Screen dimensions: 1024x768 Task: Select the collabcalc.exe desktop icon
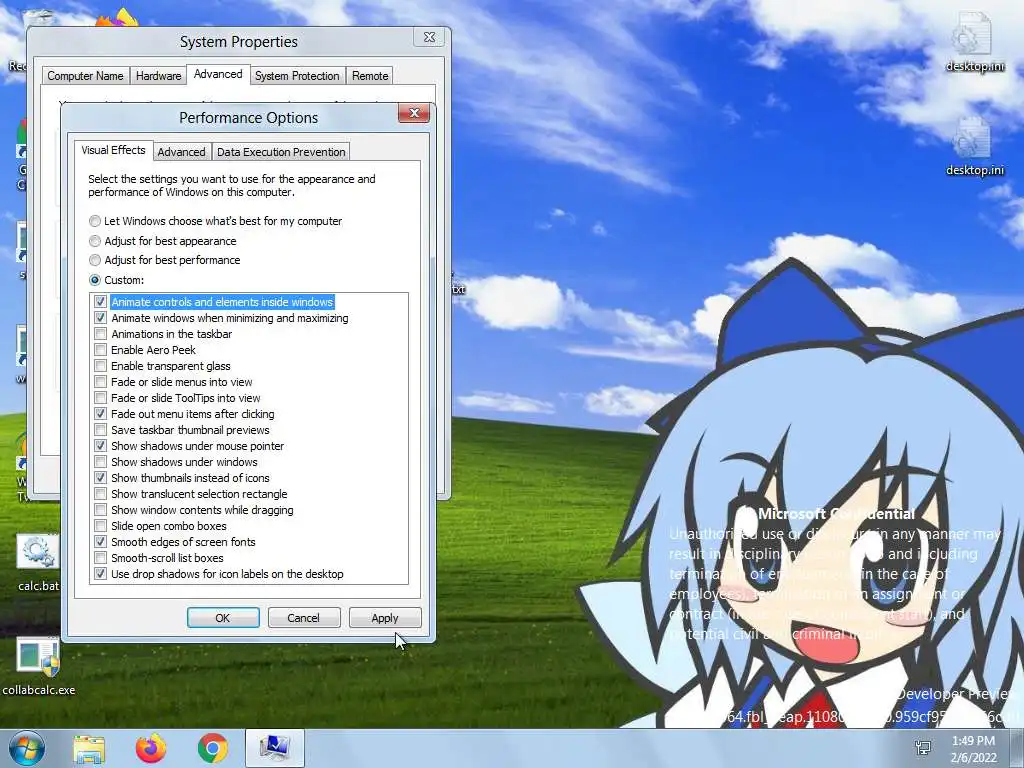click(39, 667)
